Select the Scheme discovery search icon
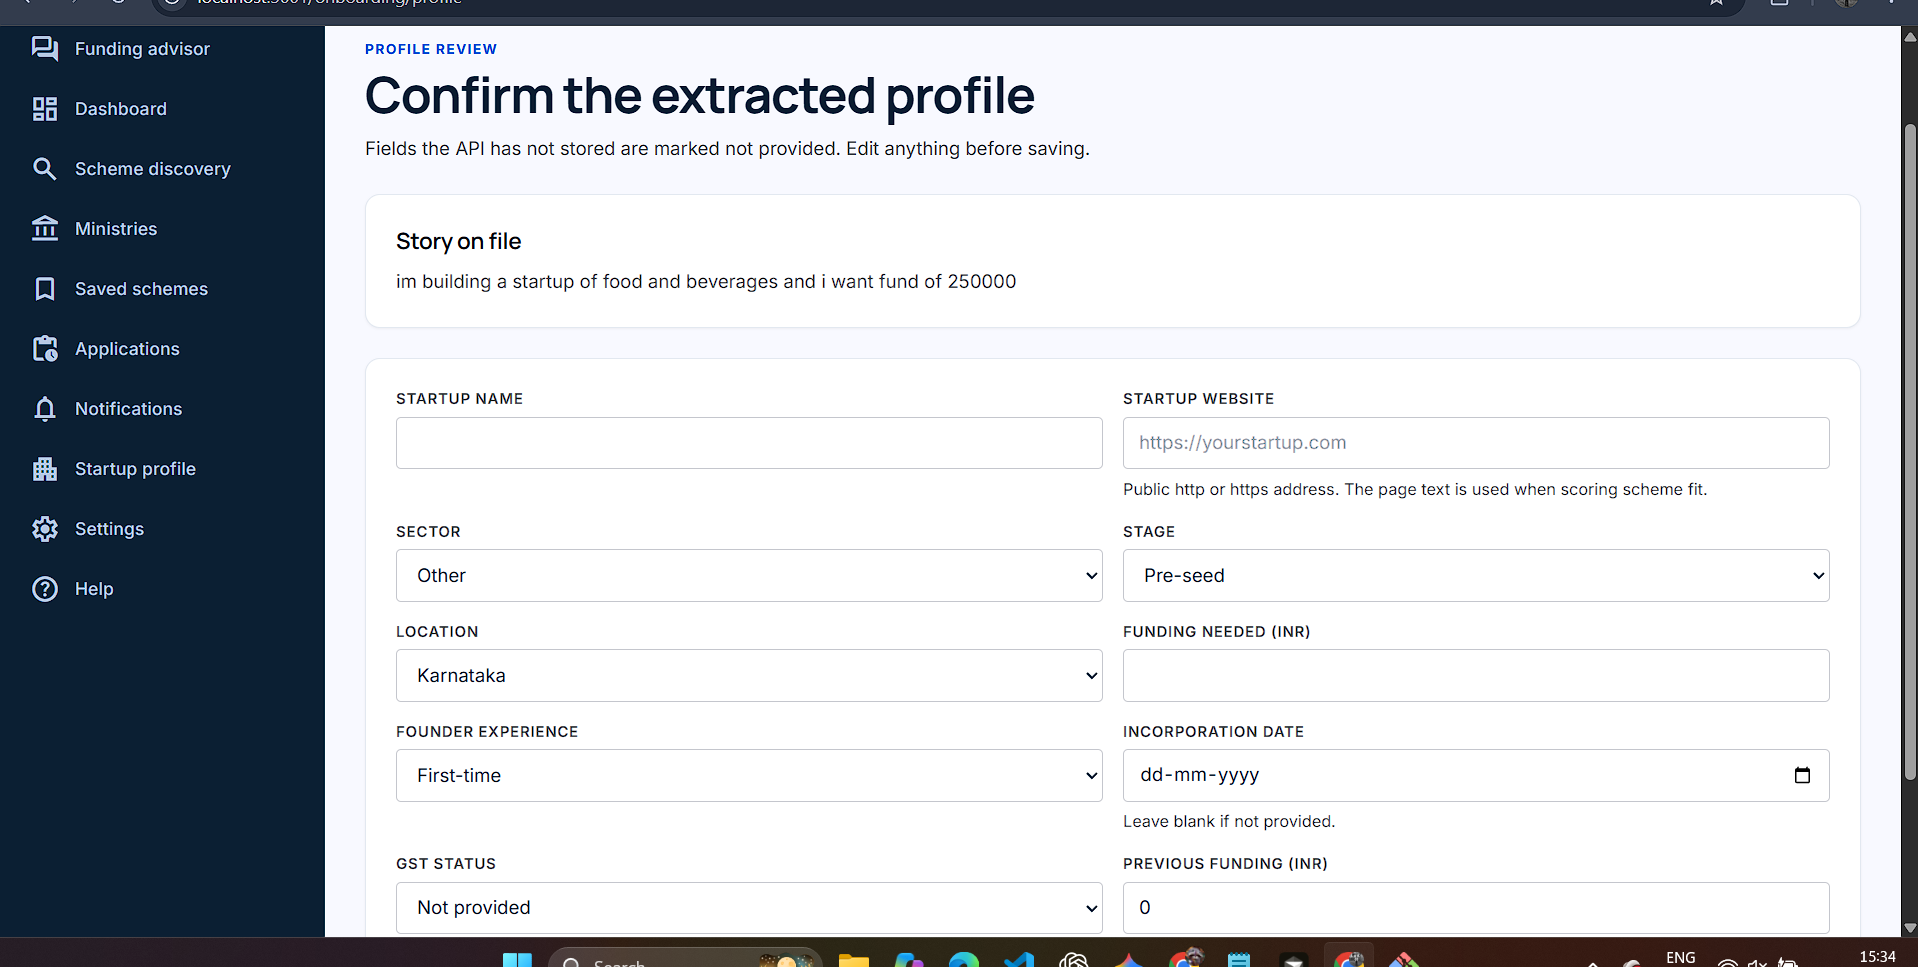1918x967 pixels. click(45, 169)
